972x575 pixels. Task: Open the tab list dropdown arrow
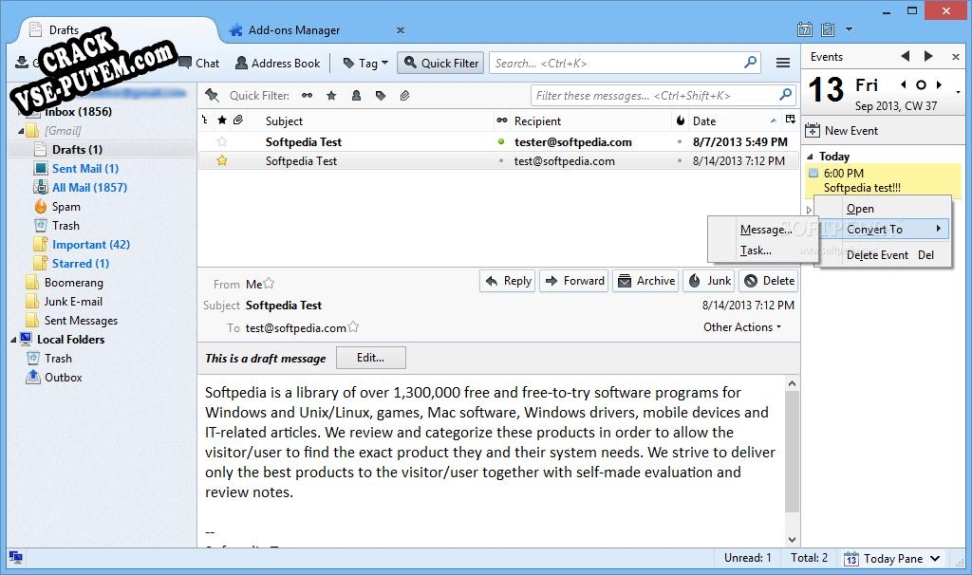click(849, 29)
